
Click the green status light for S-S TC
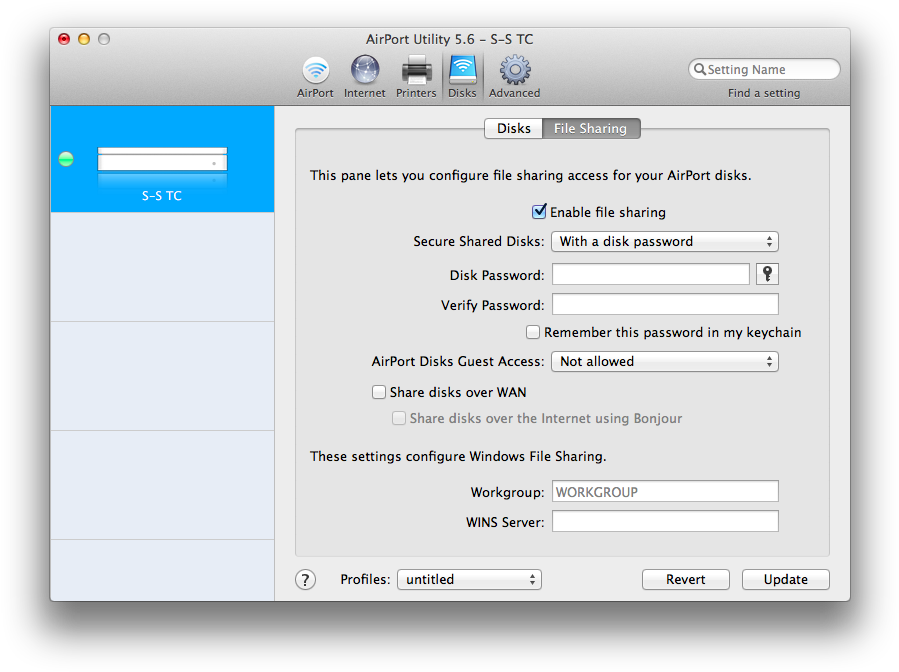[67, 159]
